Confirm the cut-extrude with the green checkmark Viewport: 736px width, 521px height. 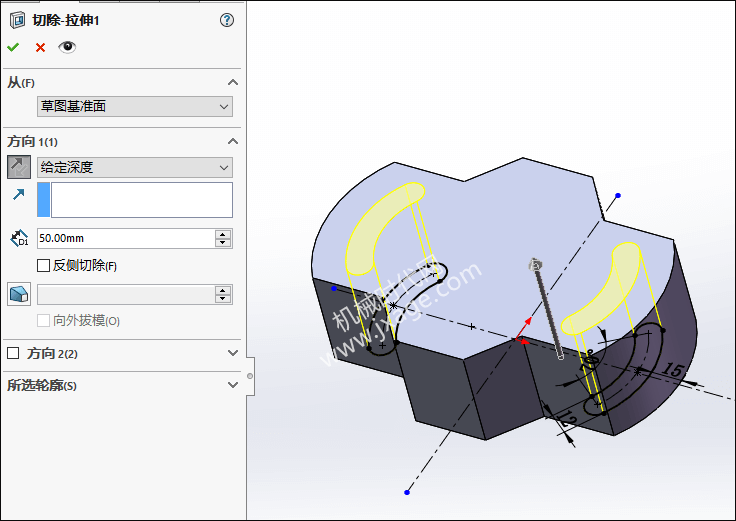click(x=13, y=47)
